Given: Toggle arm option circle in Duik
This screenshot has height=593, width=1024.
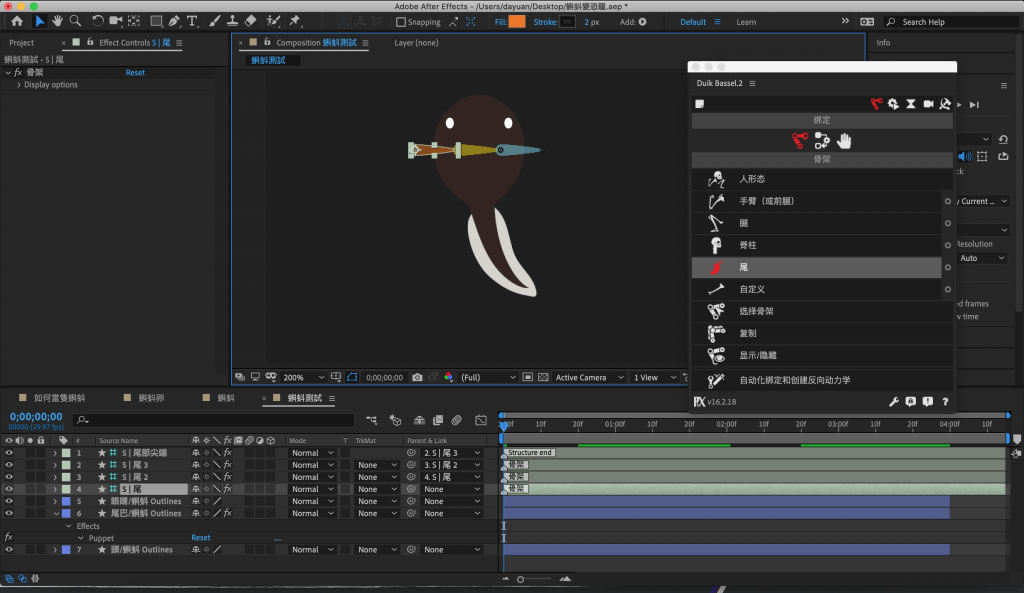Looking at the screenshot, I should (x=948, y=201).
